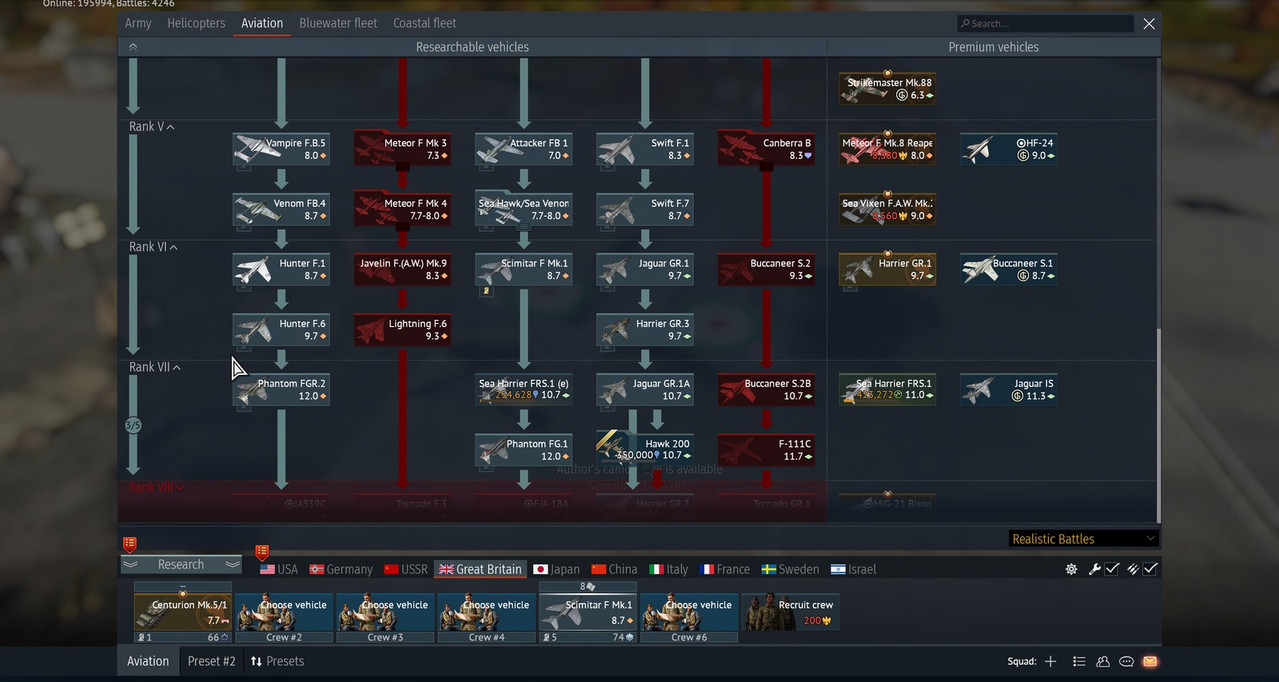The image size is (1279, 682).
Task: Open the Realistic Battles mode dropdown
Action: coord(1084,538)
